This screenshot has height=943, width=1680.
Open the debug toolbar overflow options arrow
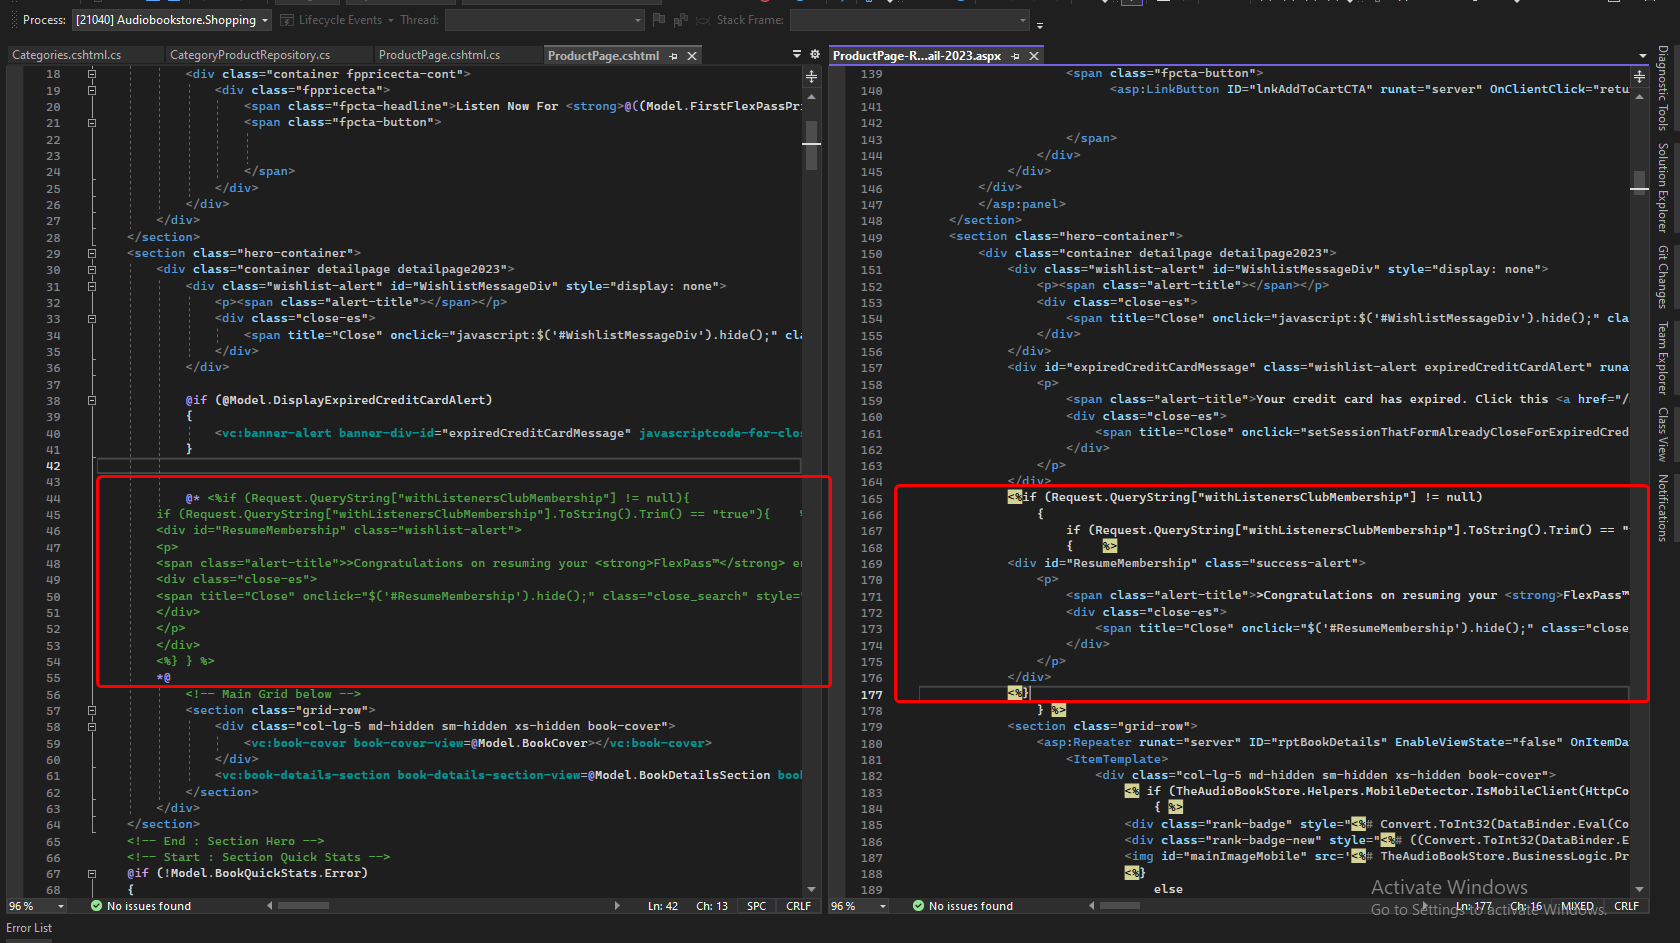(x=1040, y=24)
